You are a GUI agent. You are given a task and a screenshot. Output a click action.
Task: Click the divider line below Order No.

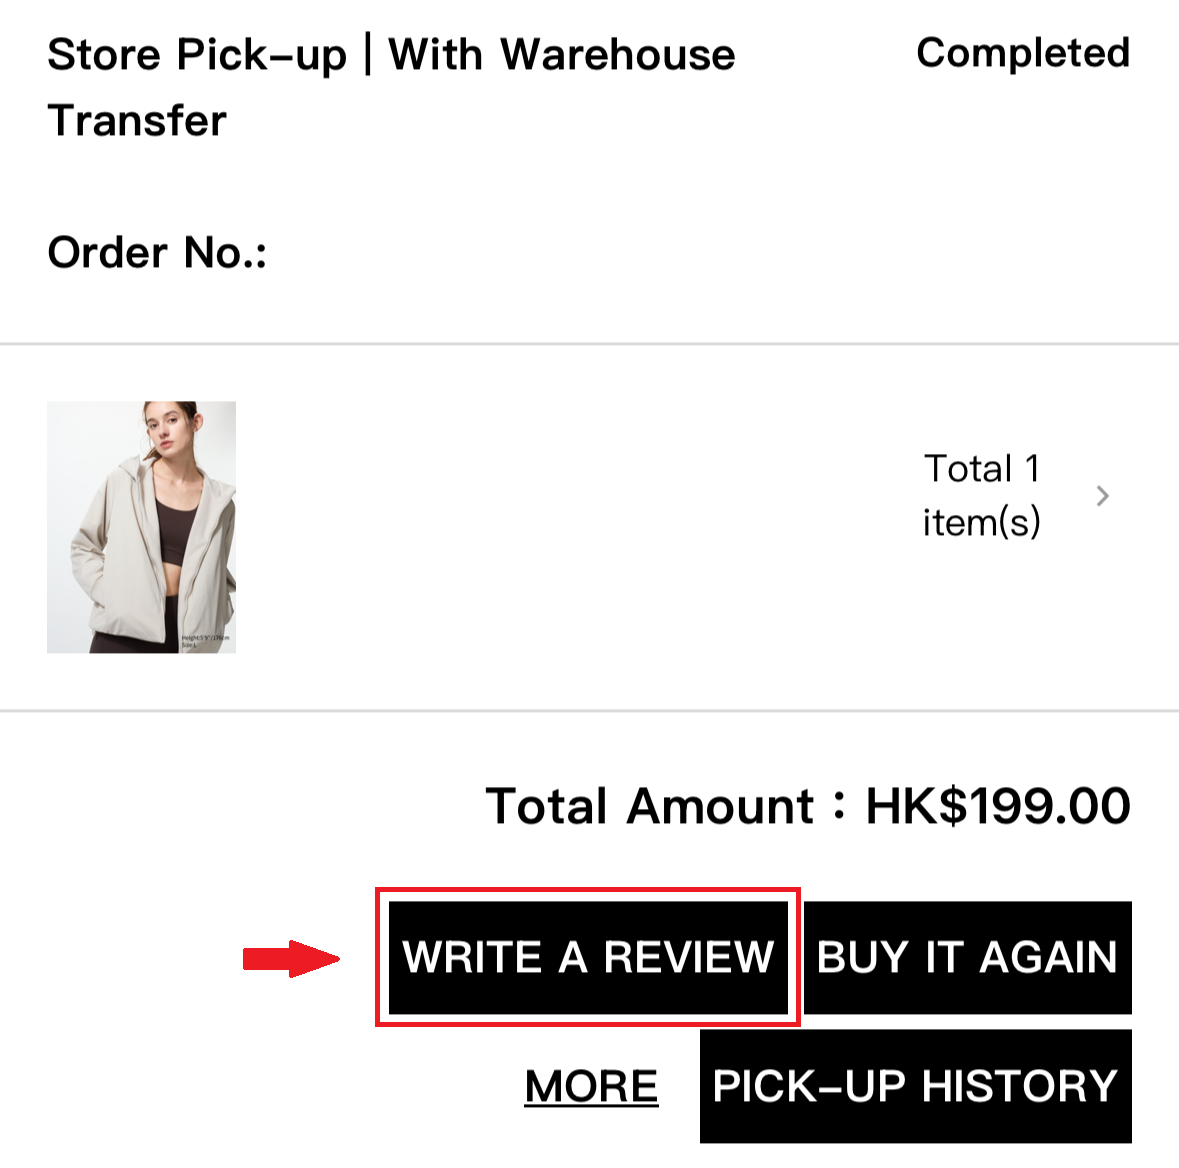click(x=589, y=344)
